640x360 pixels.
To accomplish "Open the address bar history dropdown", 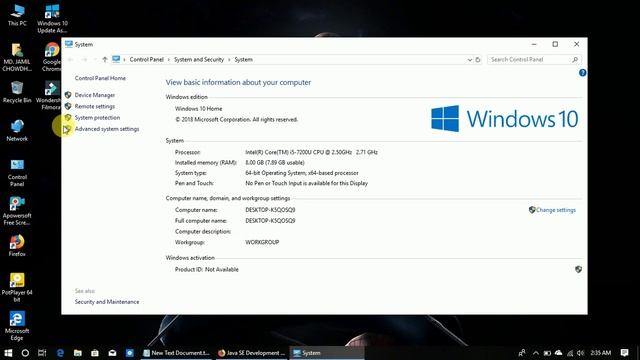I will click(469, 60).
